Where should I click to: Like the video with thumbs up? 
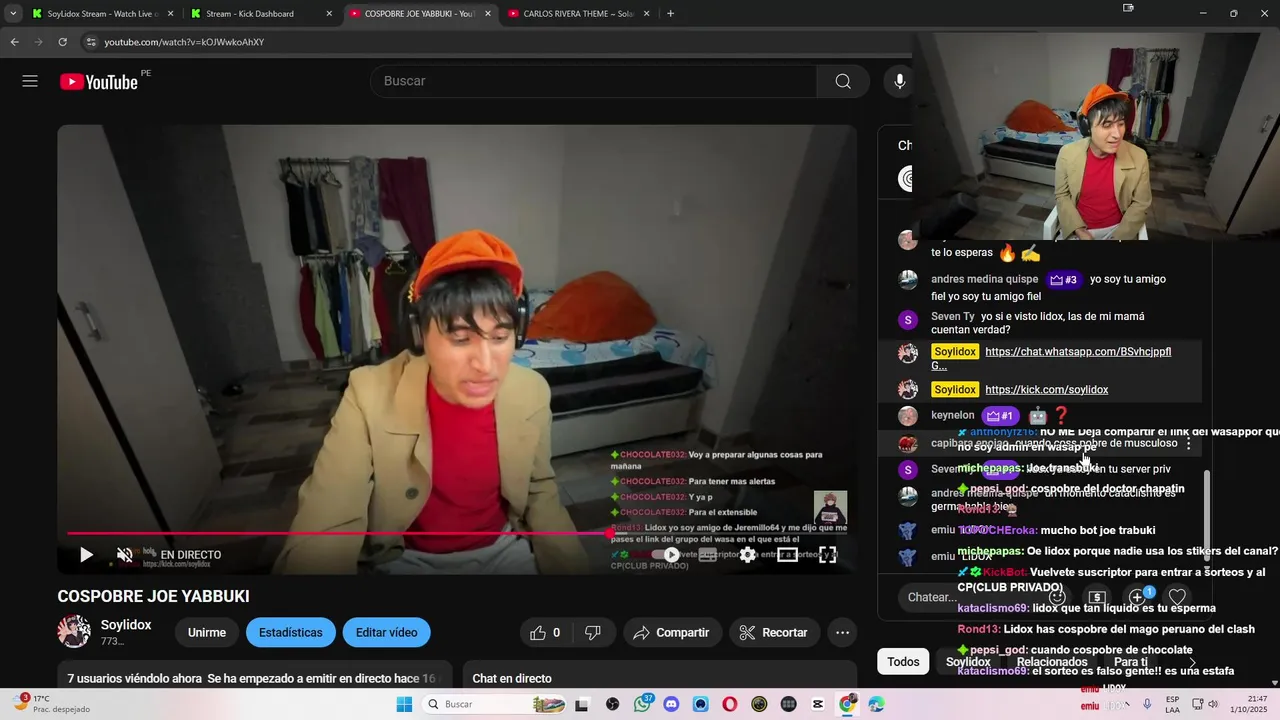pos(545,633)
